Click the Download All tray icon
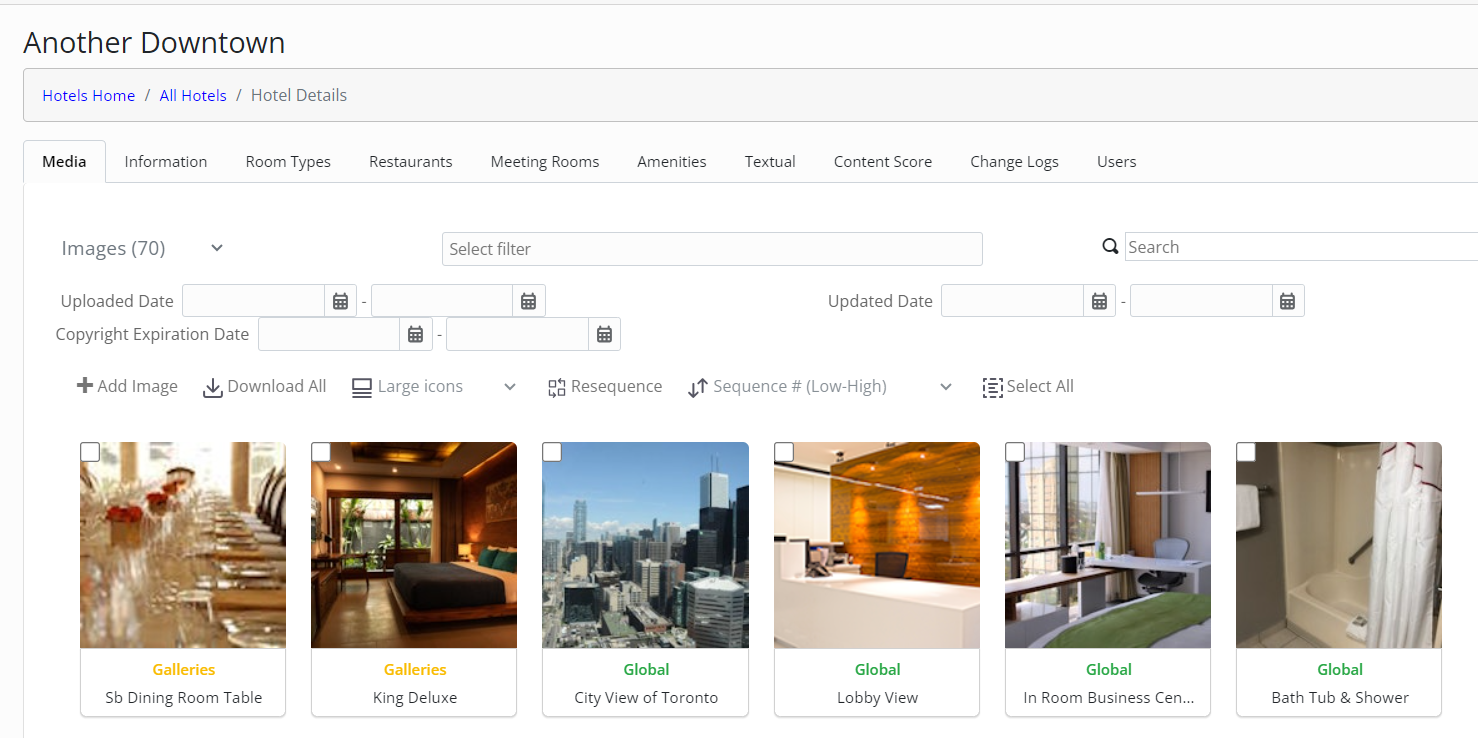Screen dimensions: 1478x738 tap(213, 388)
